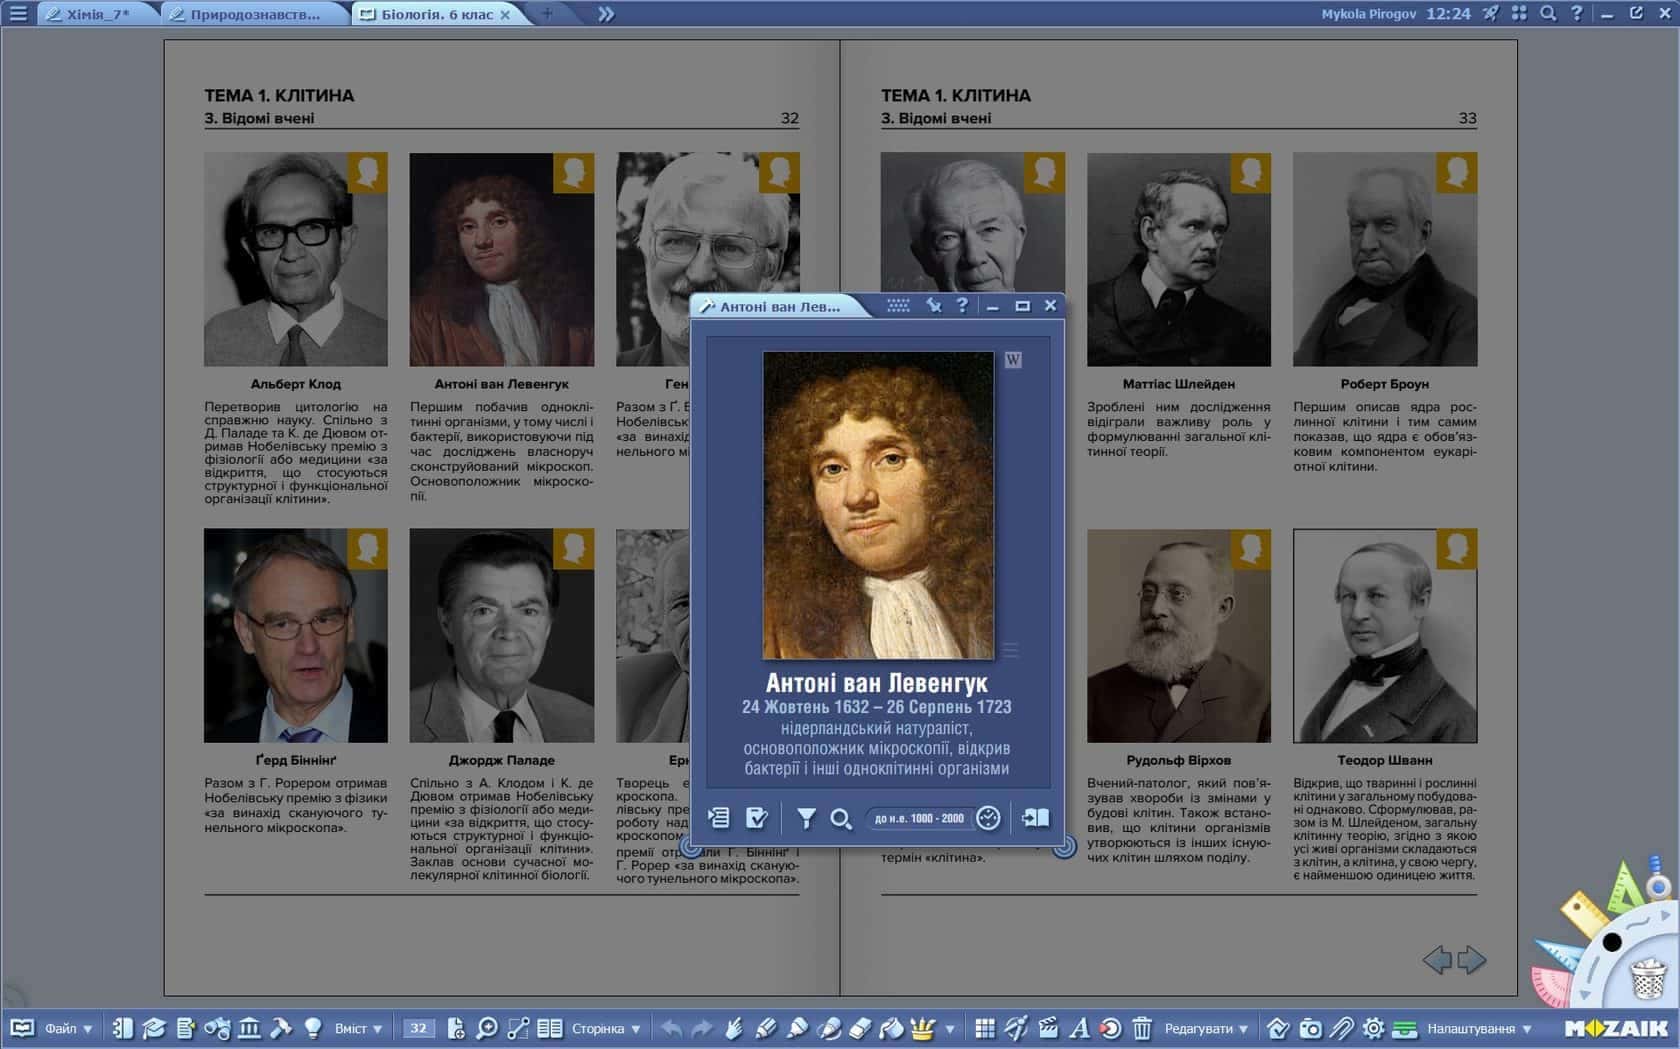
Task: Open filter funnel in popup toolbar
Action: (806, 818)
